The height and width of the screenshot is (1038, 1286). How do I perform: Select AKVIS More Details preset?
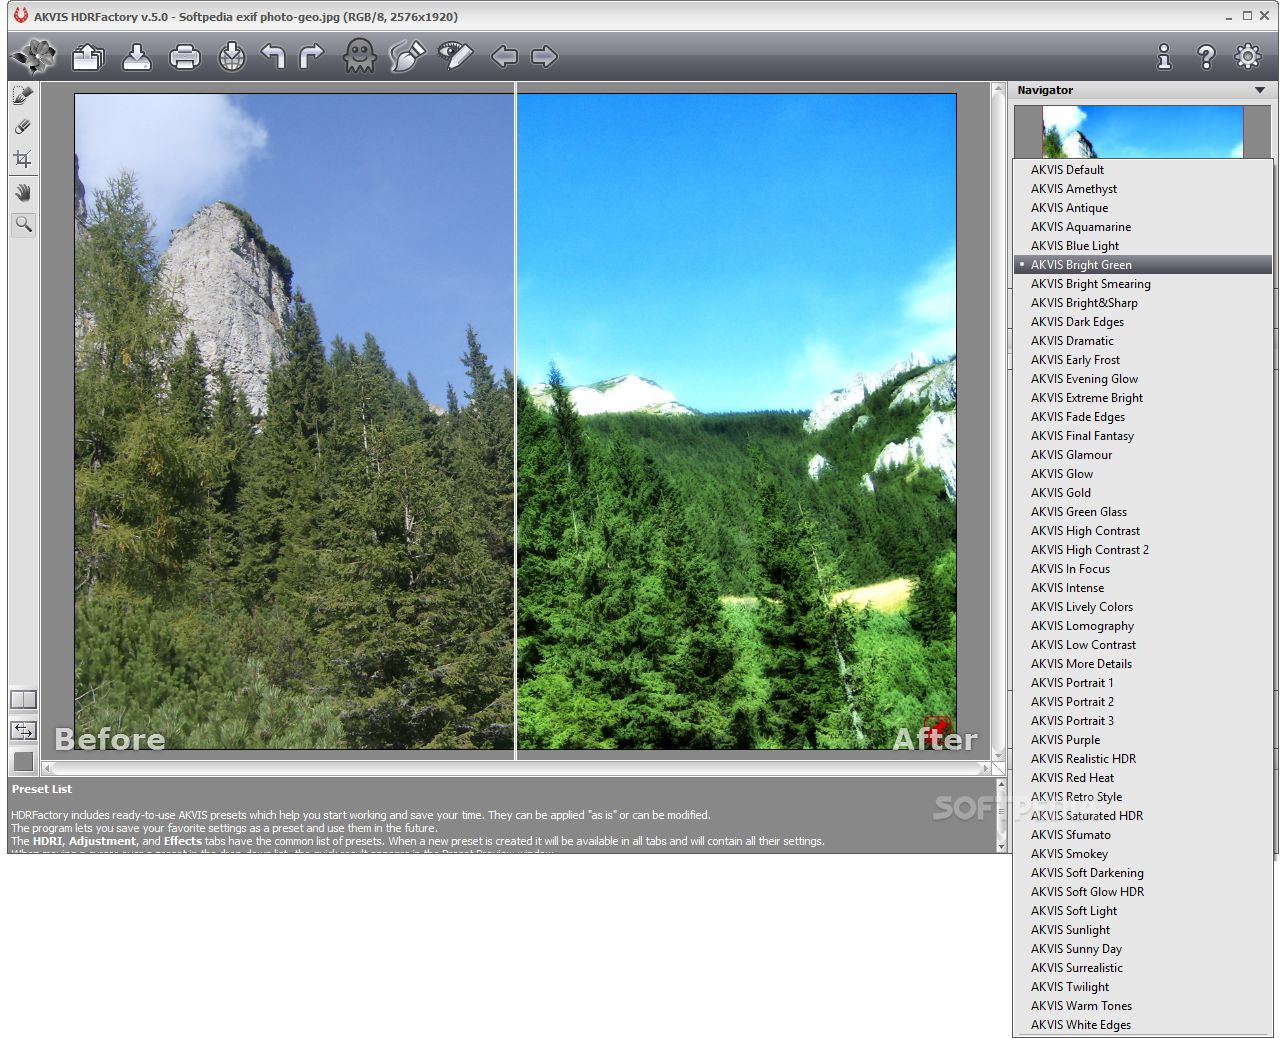pos(1143,664)
